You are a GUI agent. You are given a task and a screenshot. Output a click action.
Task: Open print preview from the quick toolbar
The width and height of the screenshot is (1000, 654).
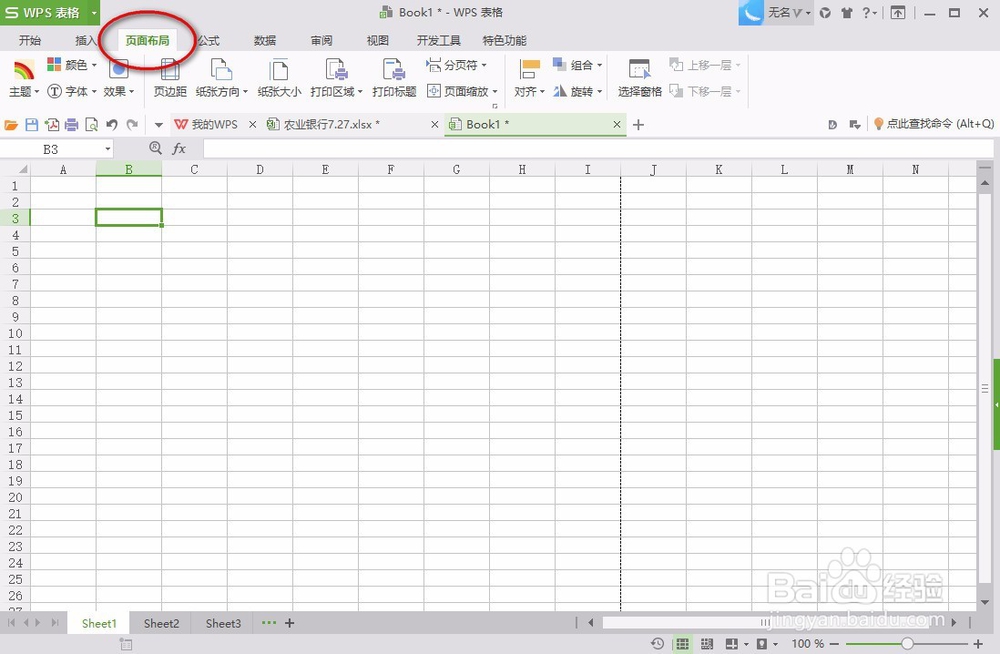[91, 124]
